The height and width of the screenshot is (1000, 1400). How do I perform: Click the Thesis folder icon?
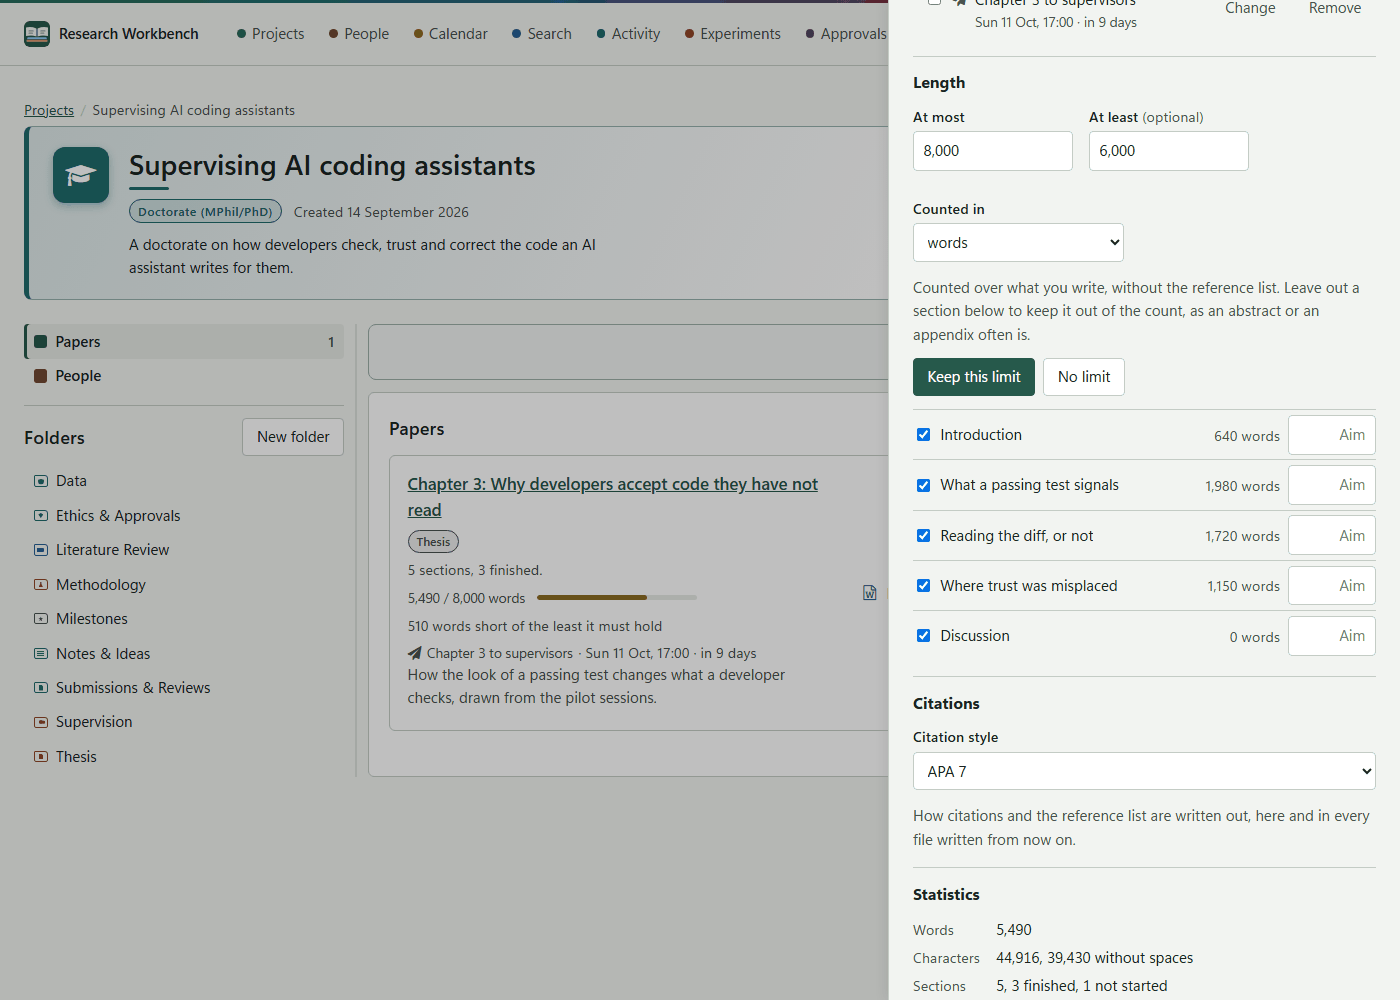[41, 757]
